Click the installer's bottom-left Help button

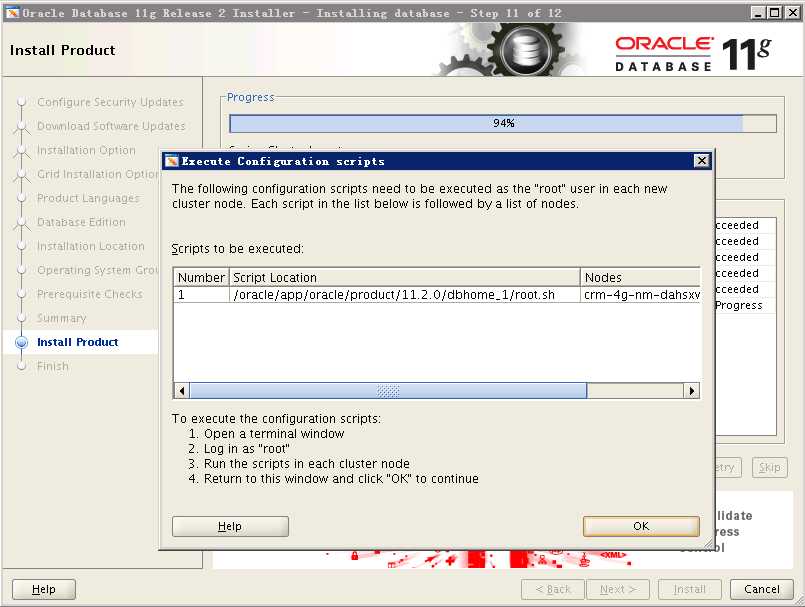point(44,589)
